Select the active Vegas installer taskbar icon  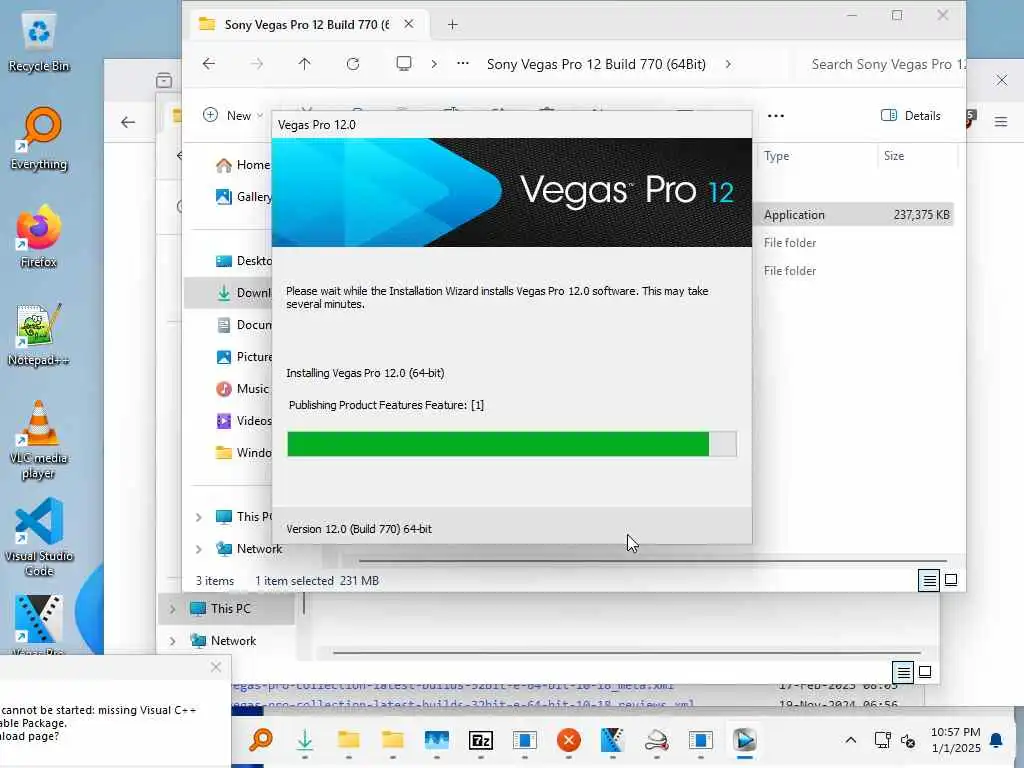pos(744,741)
